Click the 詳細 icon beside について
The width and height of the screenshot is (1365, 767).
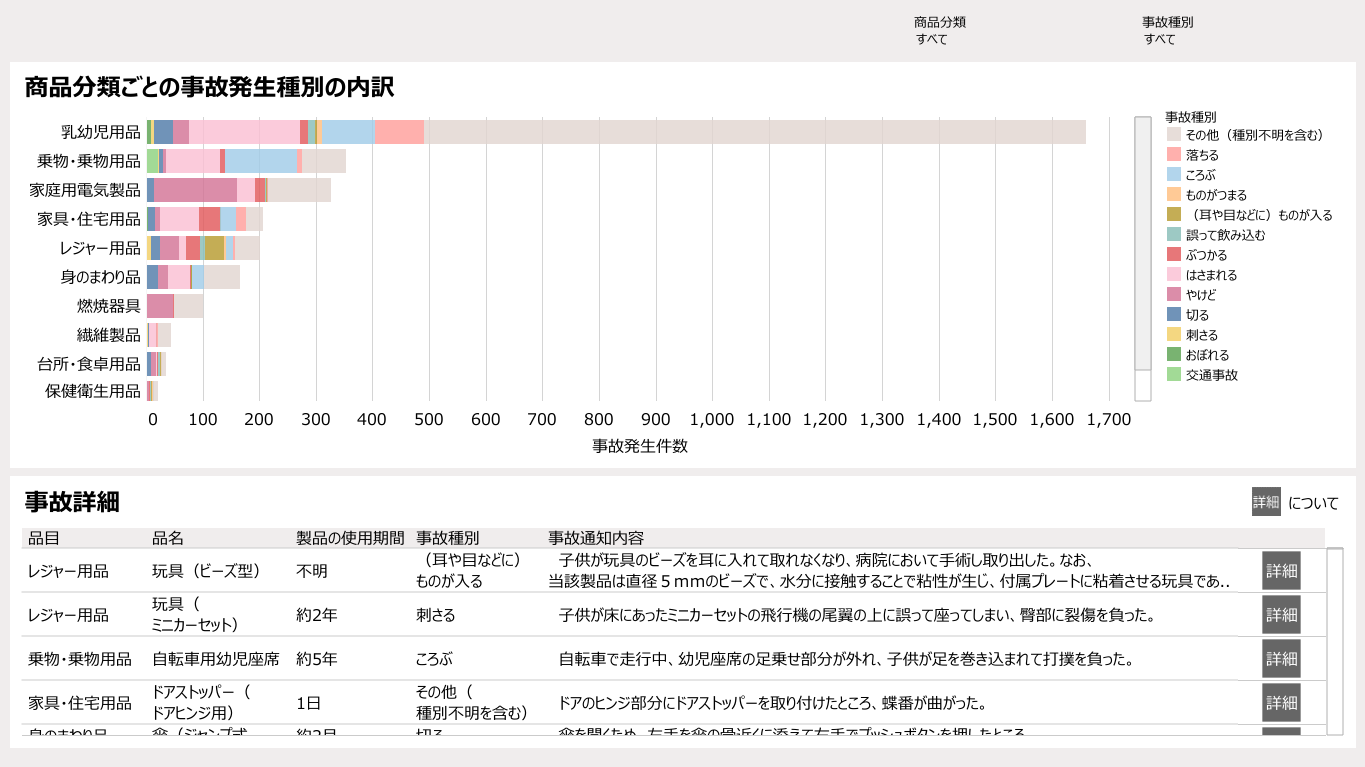1265,502
